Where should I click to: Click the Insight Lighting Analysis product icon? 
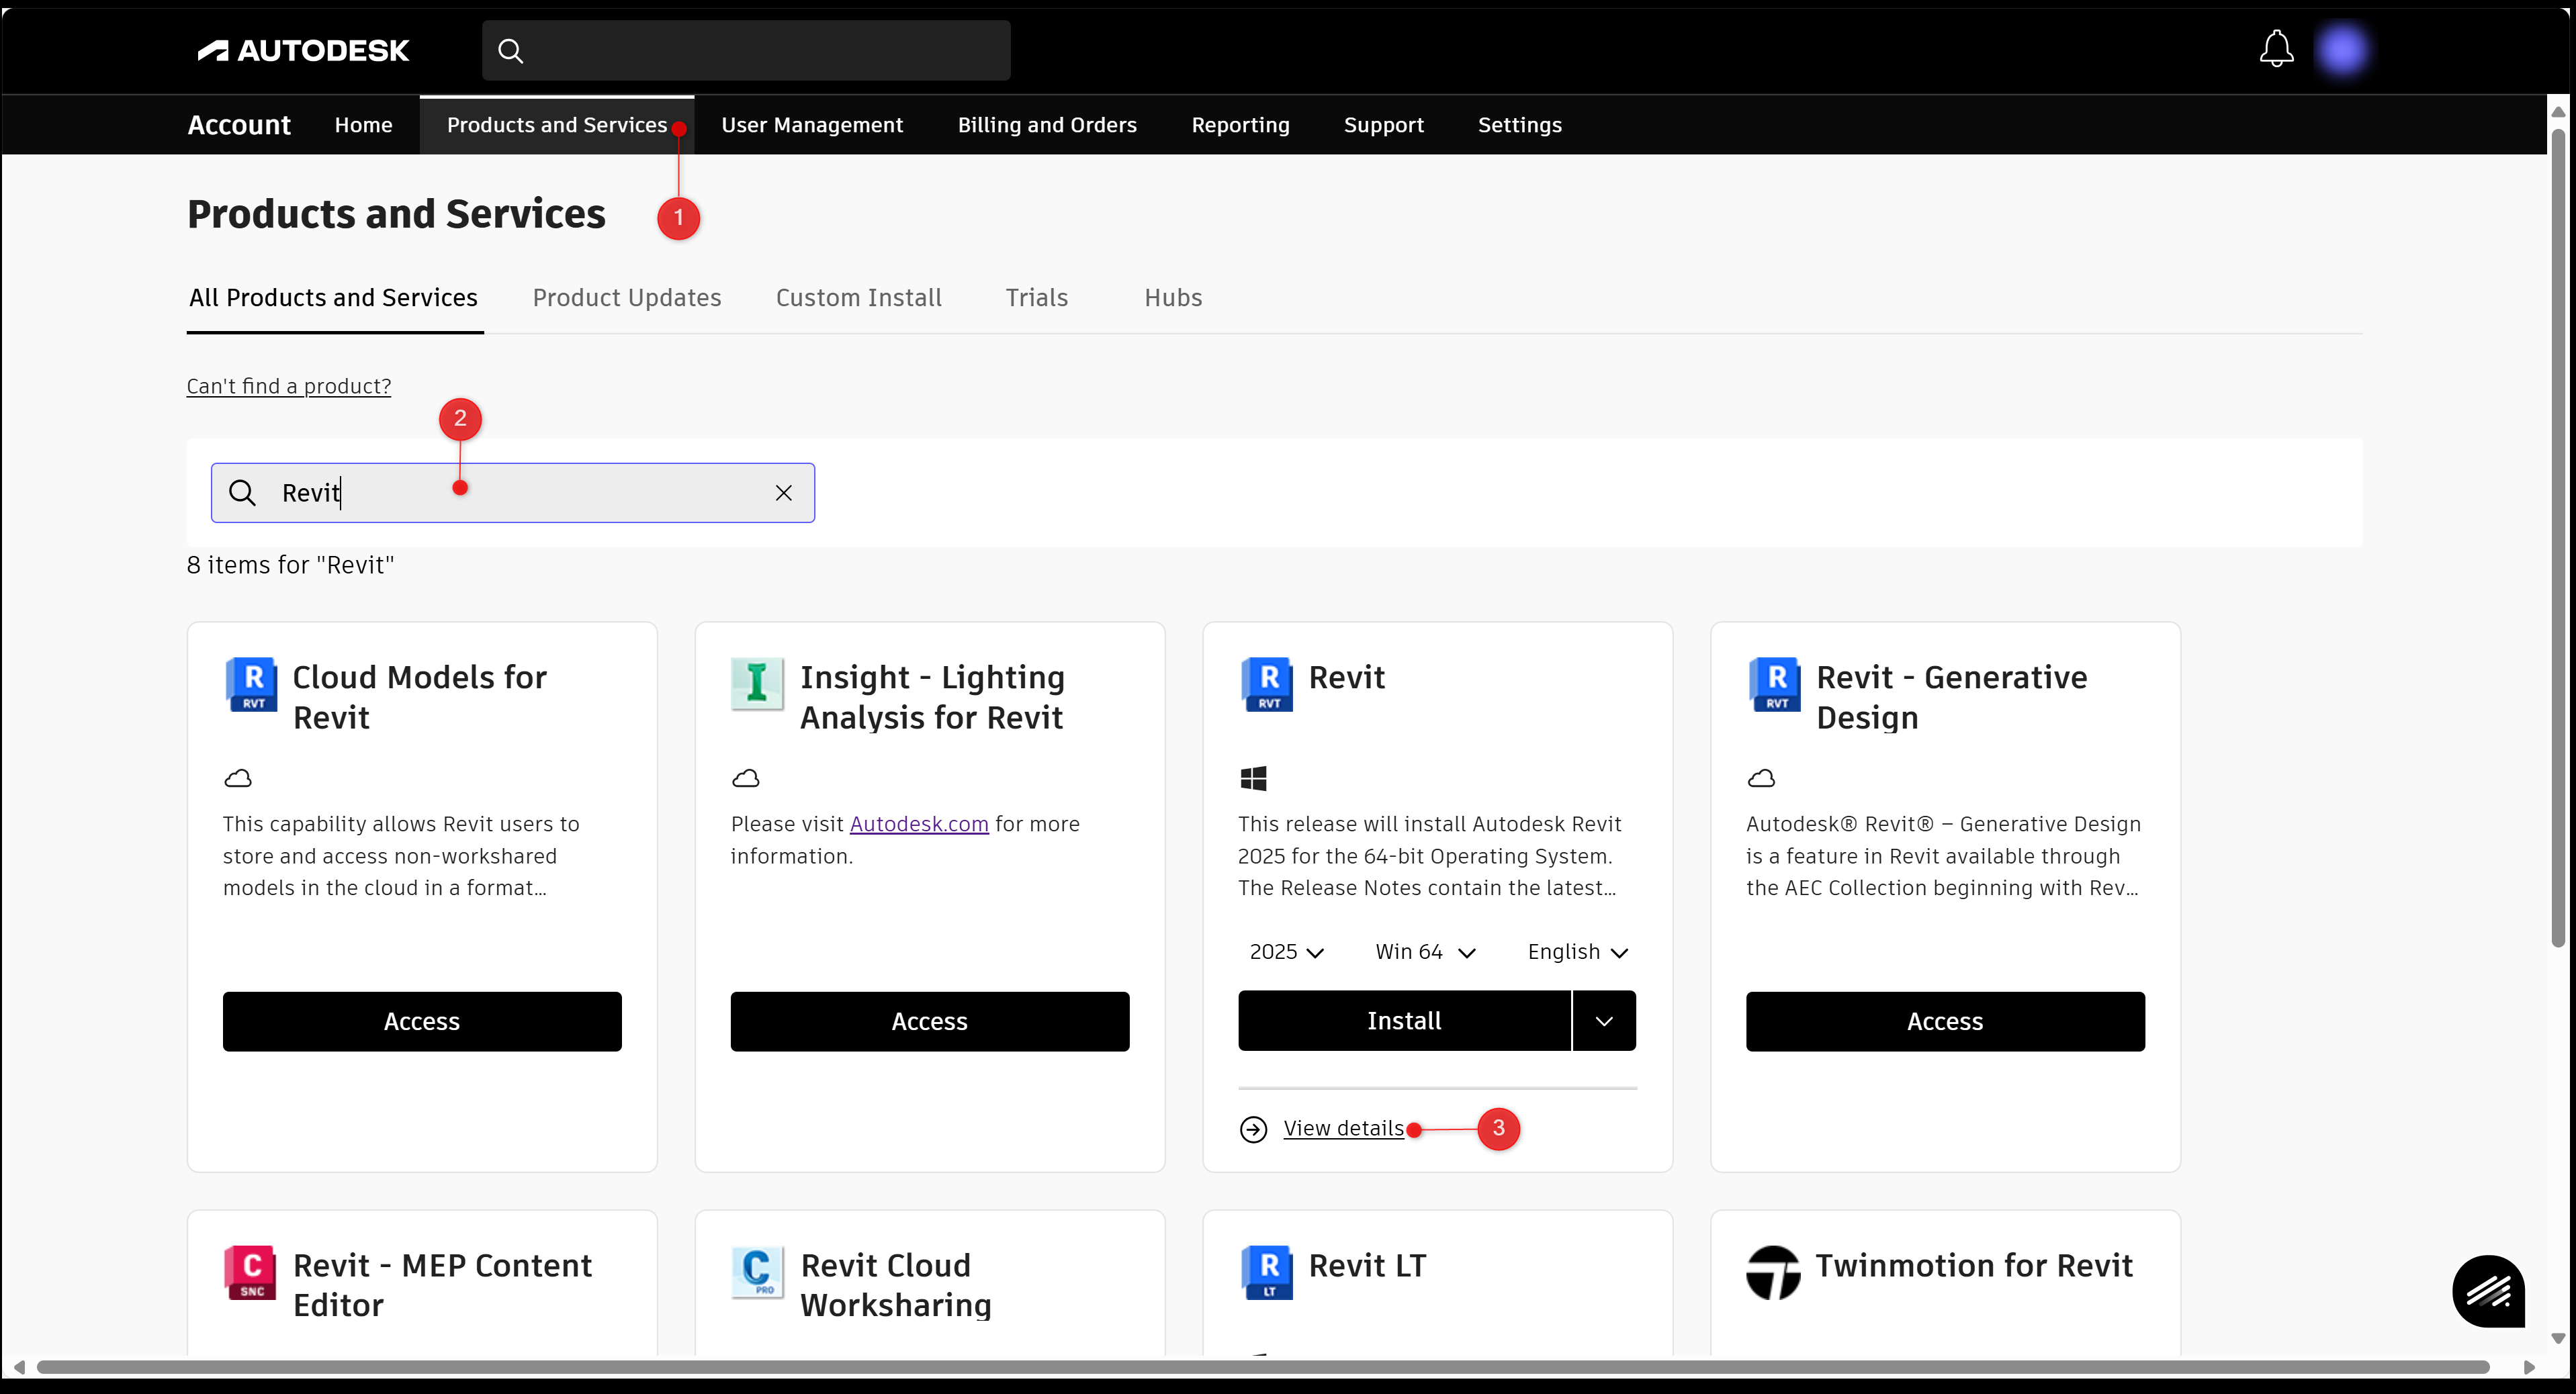click(757, 684)
